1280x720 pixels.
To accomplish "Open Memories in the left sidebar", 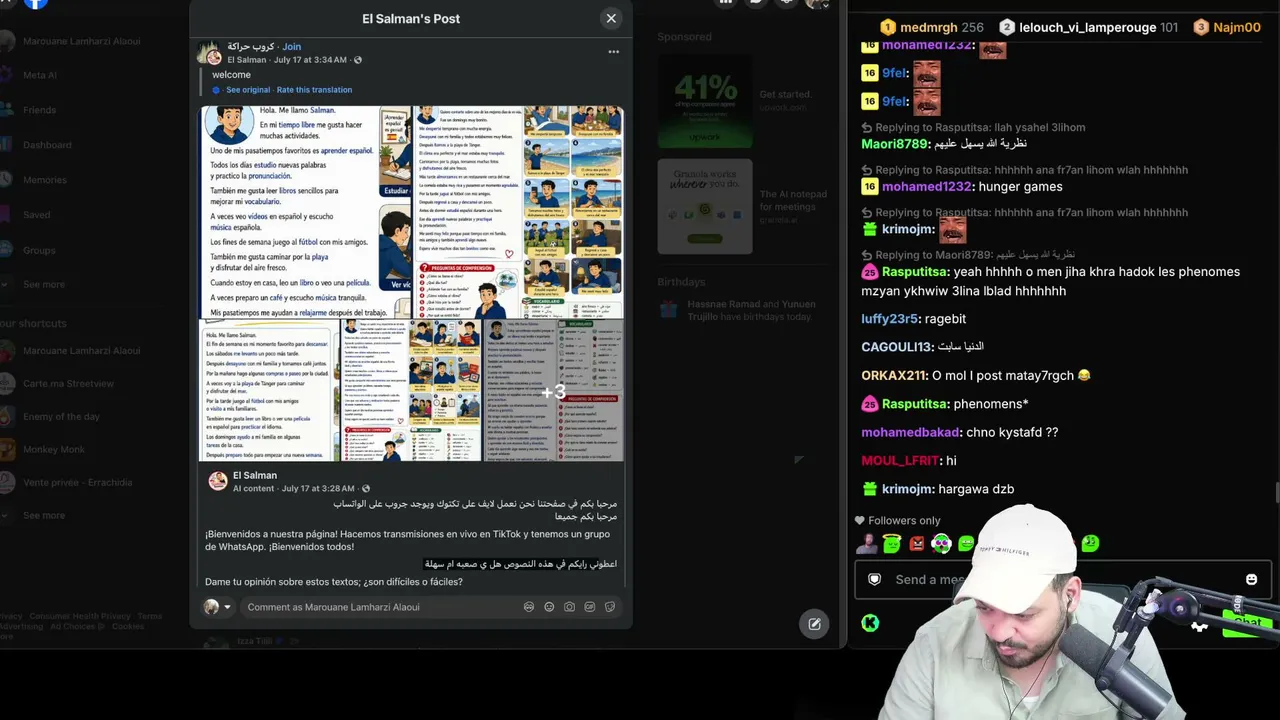I will pyautogui.click(x=45, y=180).
